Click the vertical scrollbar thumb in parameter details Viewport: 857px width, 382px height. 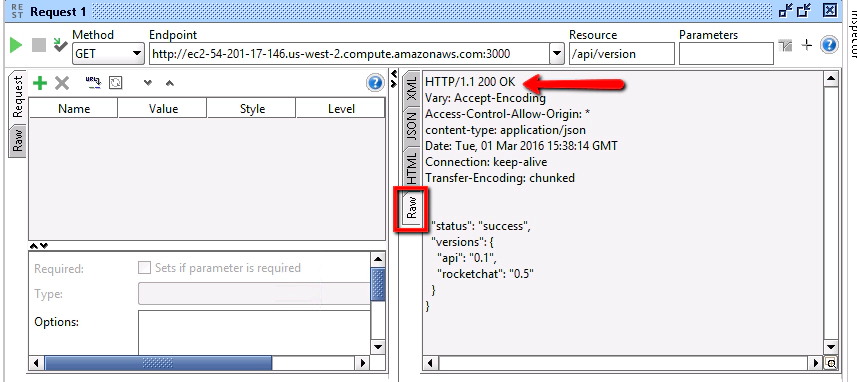(x=378, y=284)
